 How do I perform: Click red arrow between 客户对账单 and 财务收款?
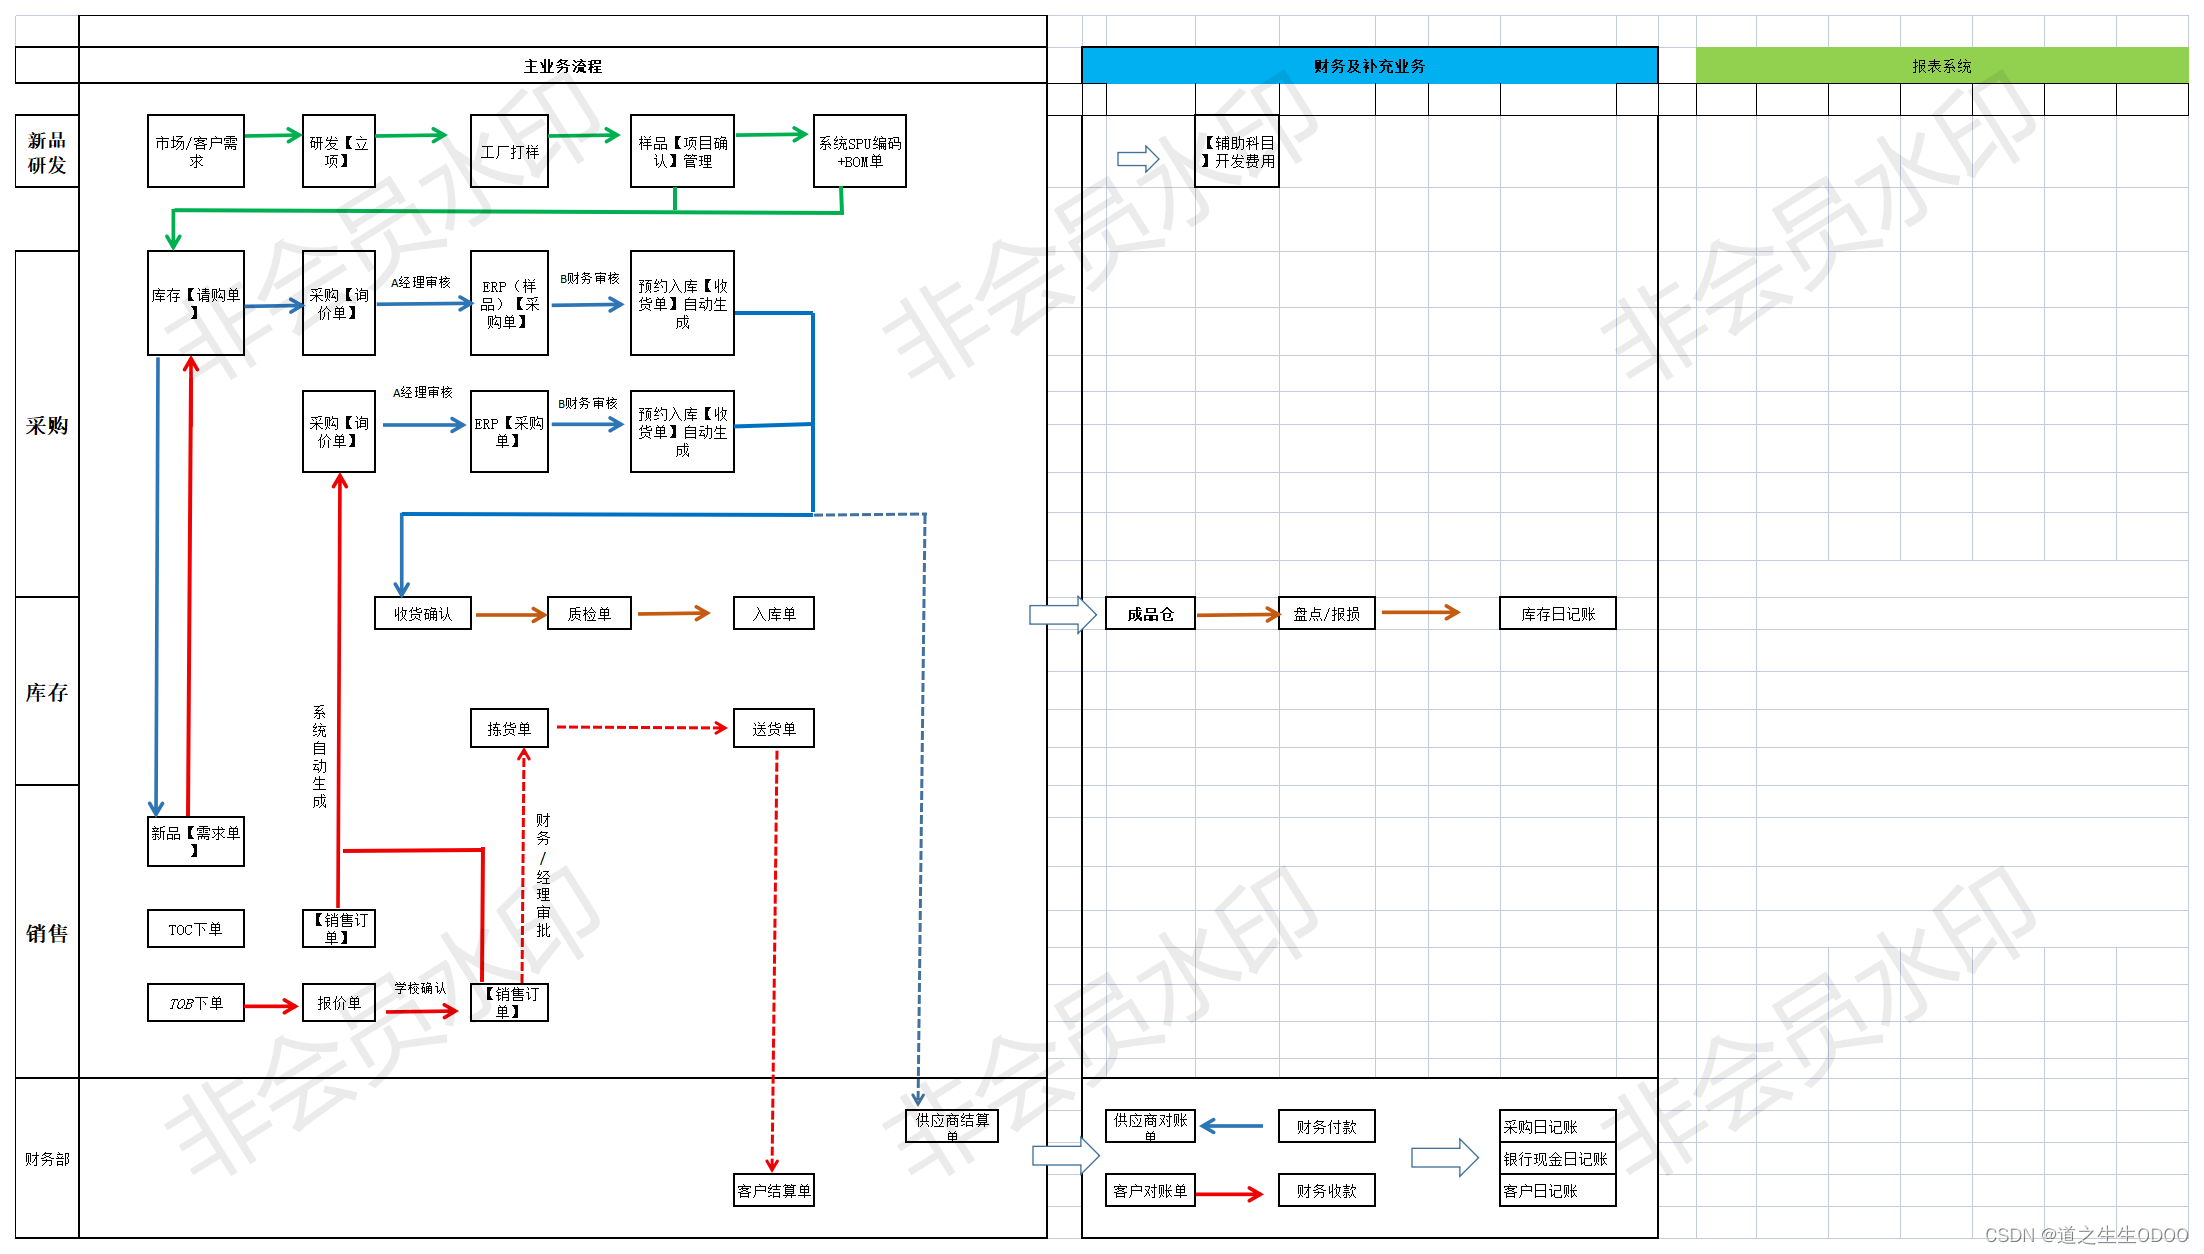tap(1230, 1193)
